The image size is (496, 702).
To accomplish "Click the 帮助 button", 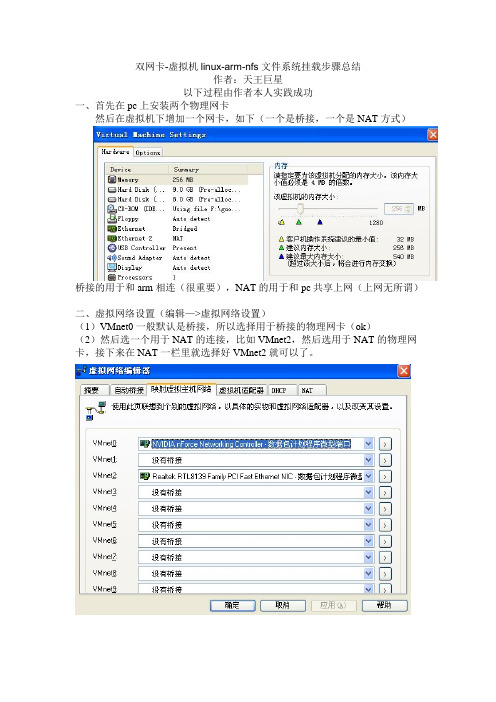I will coord(384,605).
